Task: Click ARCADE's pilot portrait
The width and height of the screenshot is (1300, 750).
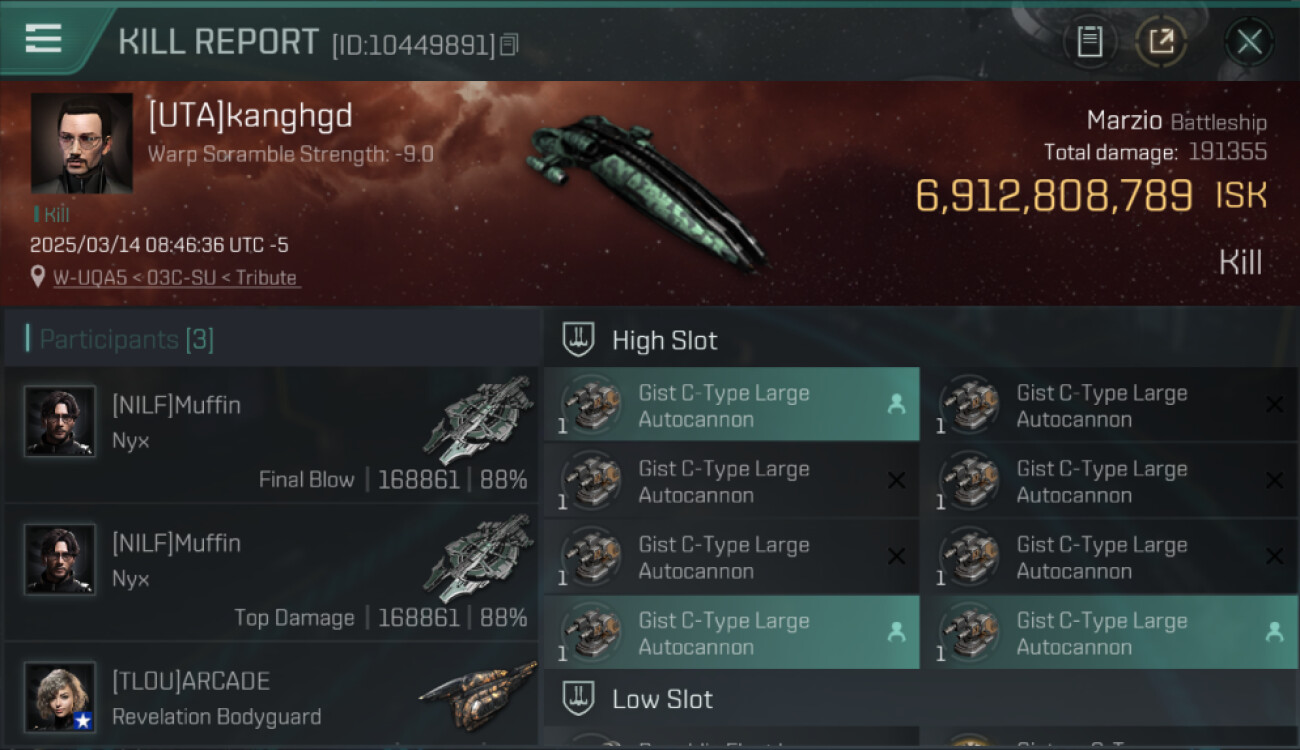Action: click(x=60, y=697)
